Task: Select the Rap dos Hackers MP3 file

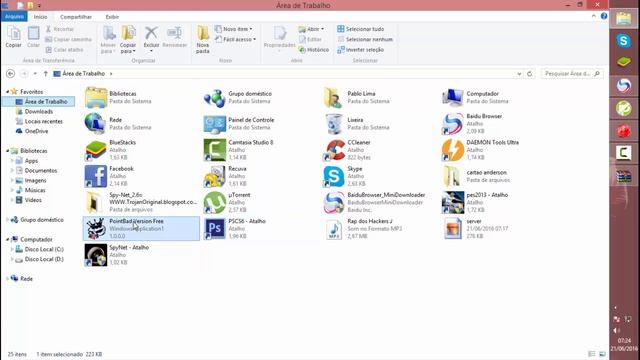Action: click(334, 229)
